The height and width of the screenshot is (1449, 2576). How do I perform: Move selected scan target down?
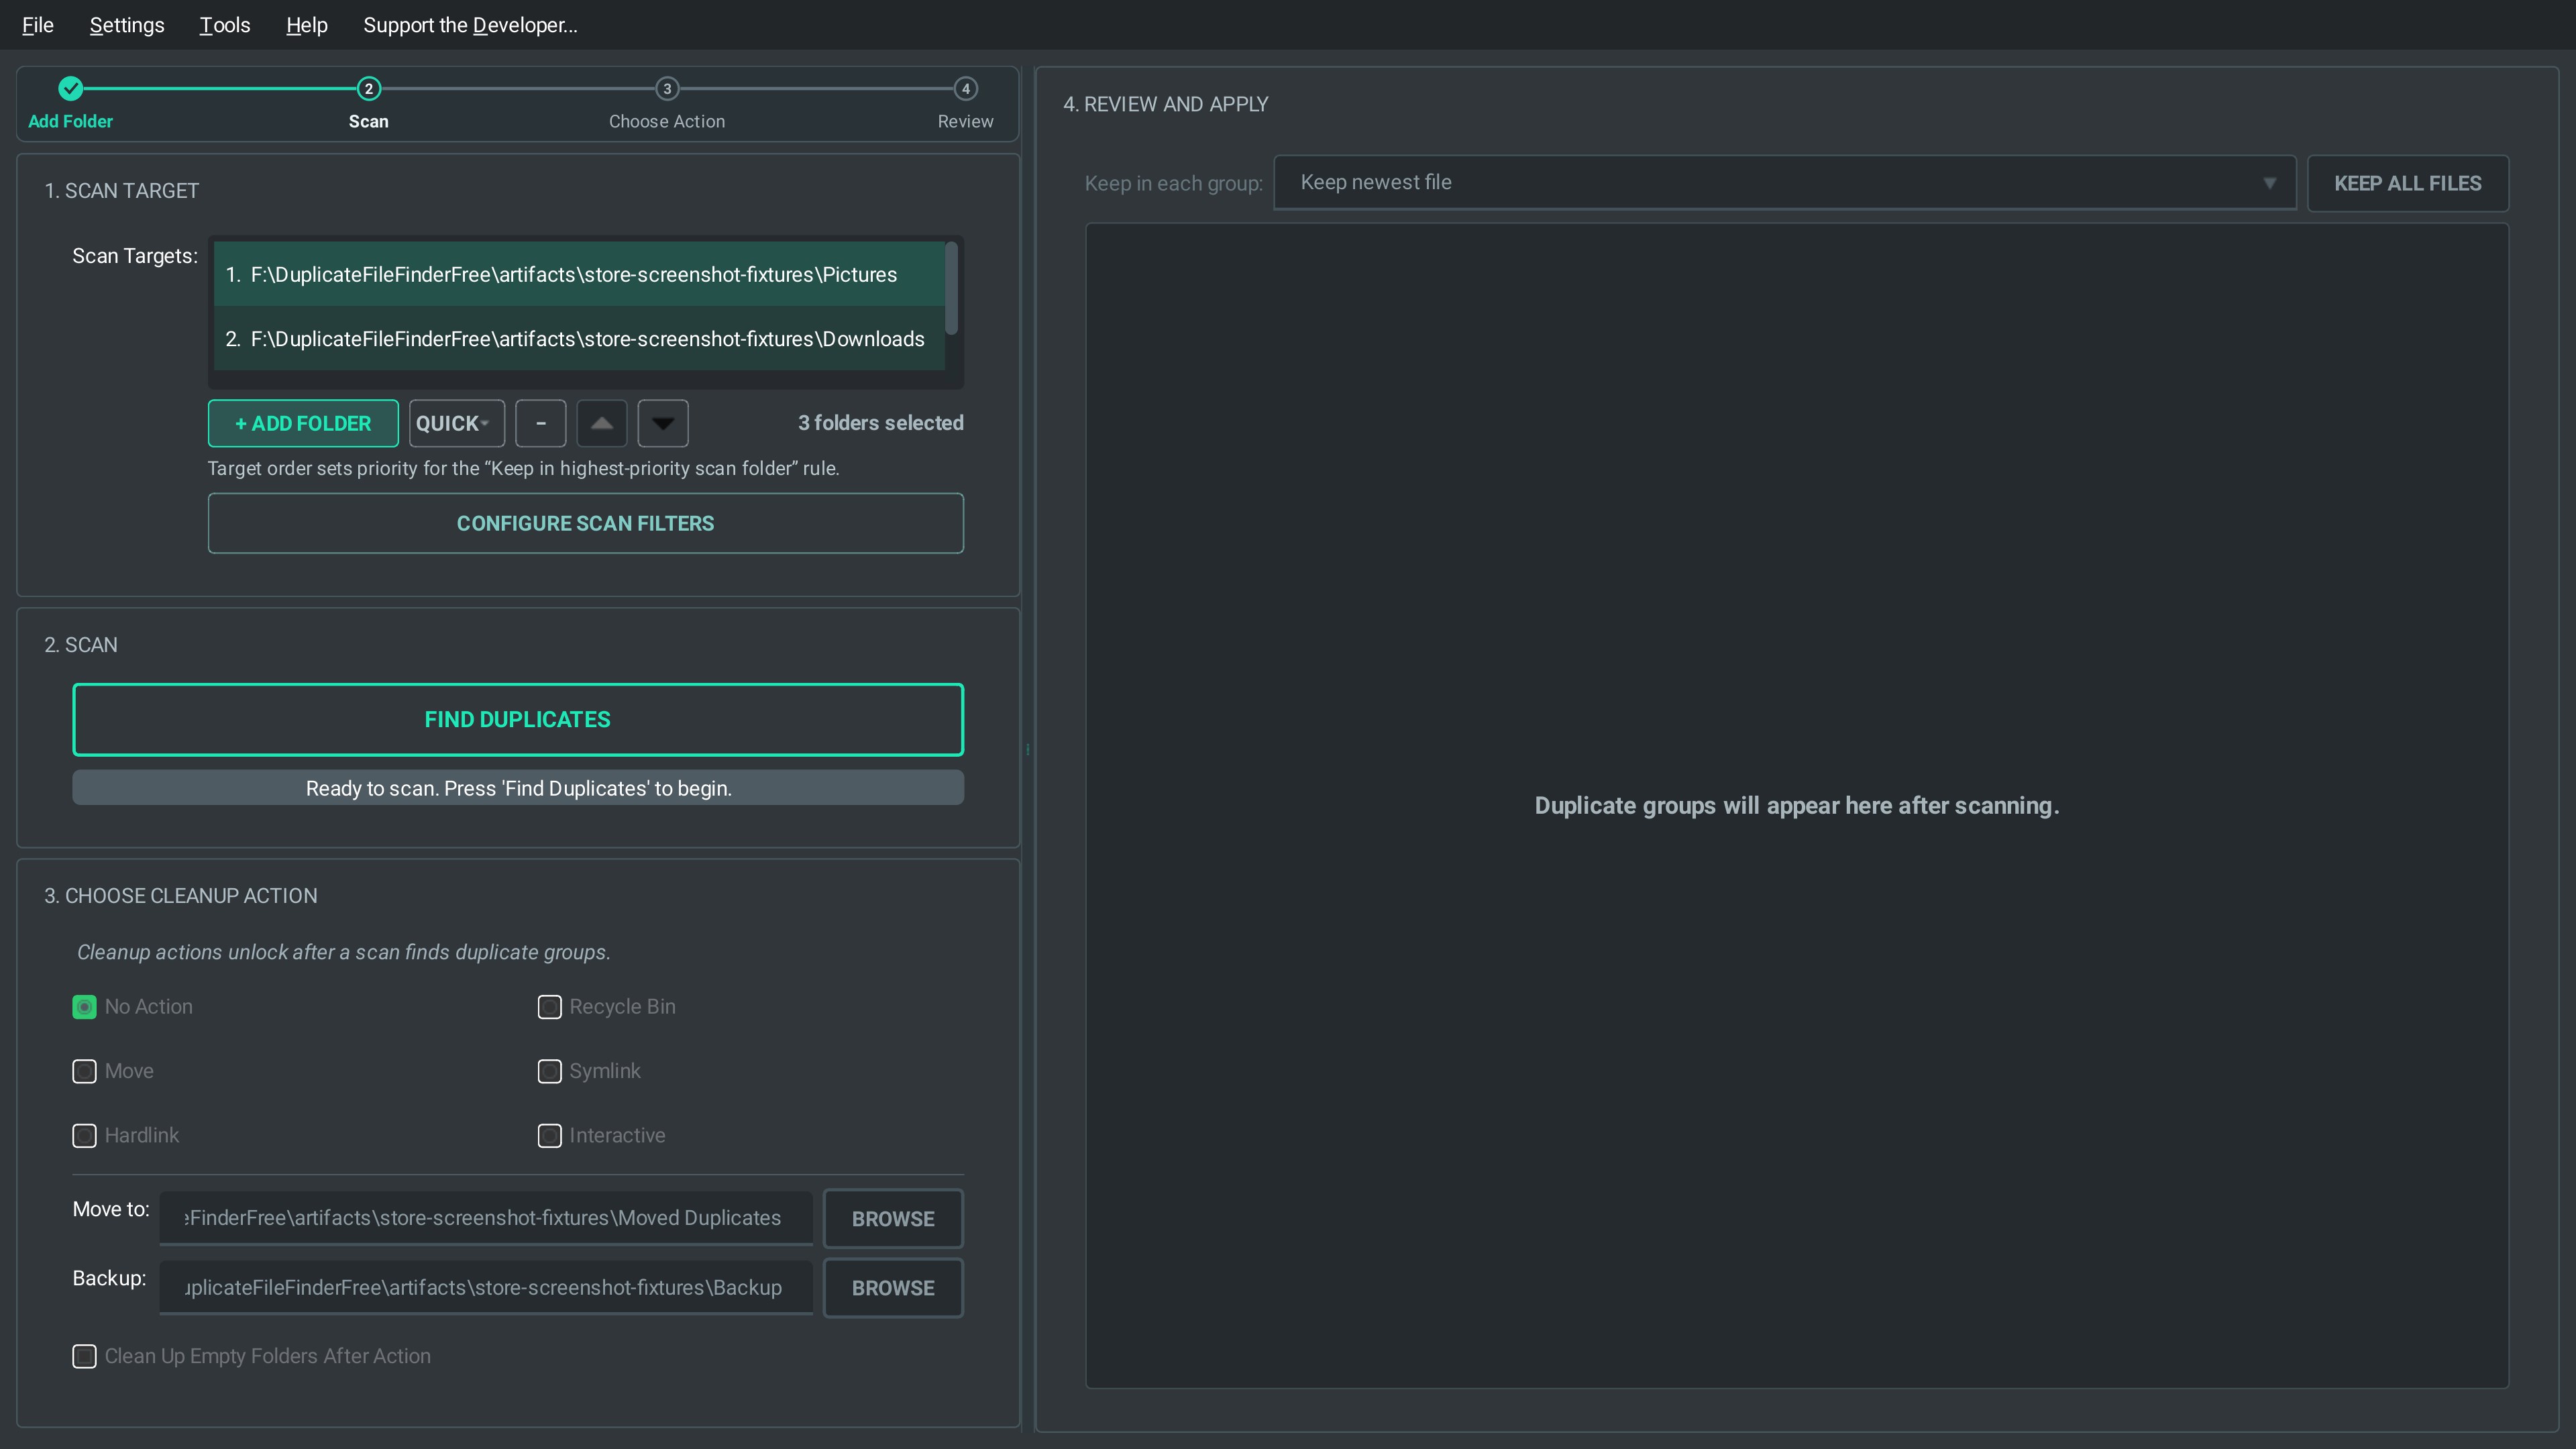pyautogui.click(x=663, y=423)
